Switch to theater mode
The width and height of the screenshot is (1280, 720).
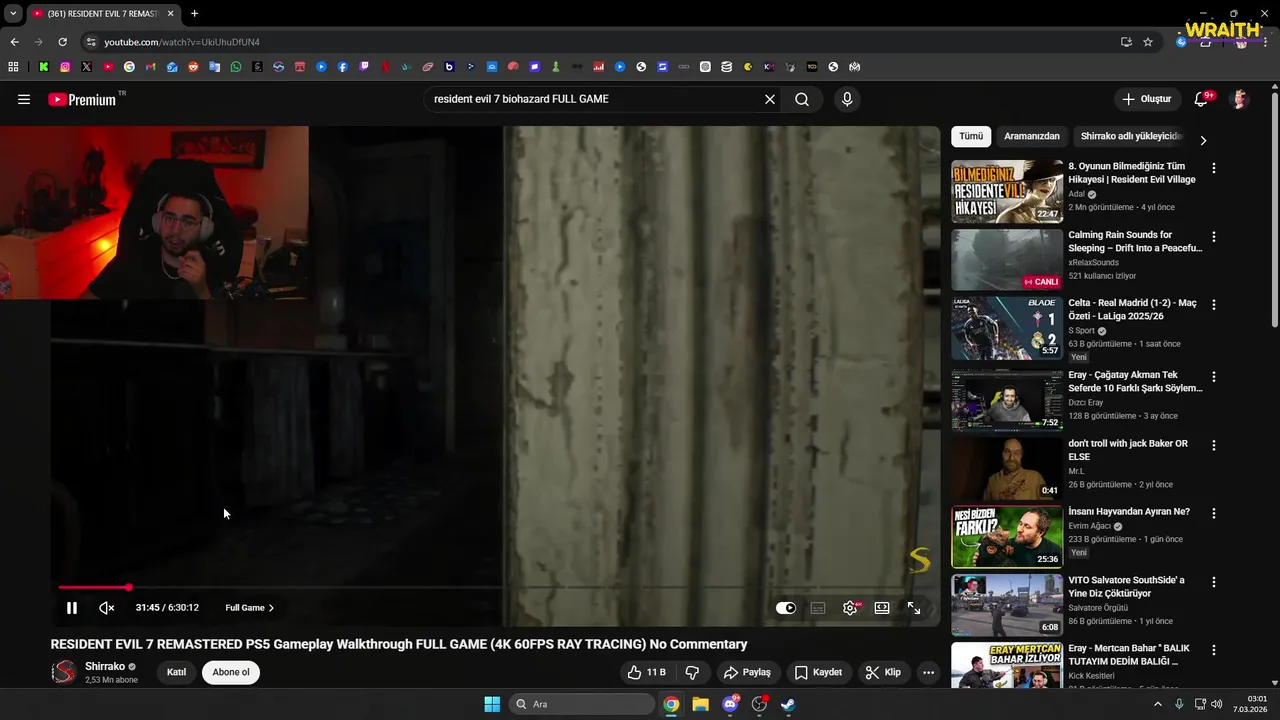pos(882,608)
